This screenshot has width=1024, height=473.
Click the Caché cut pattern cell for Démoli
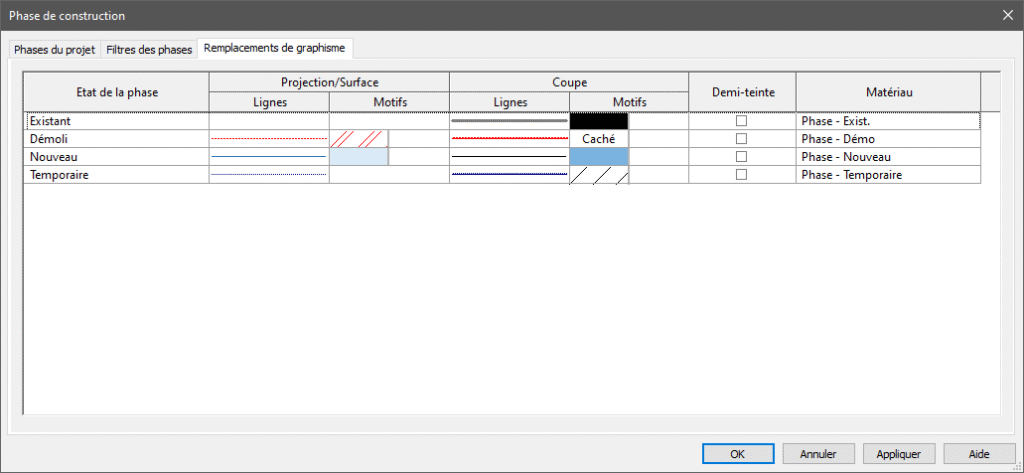(599, 139)
